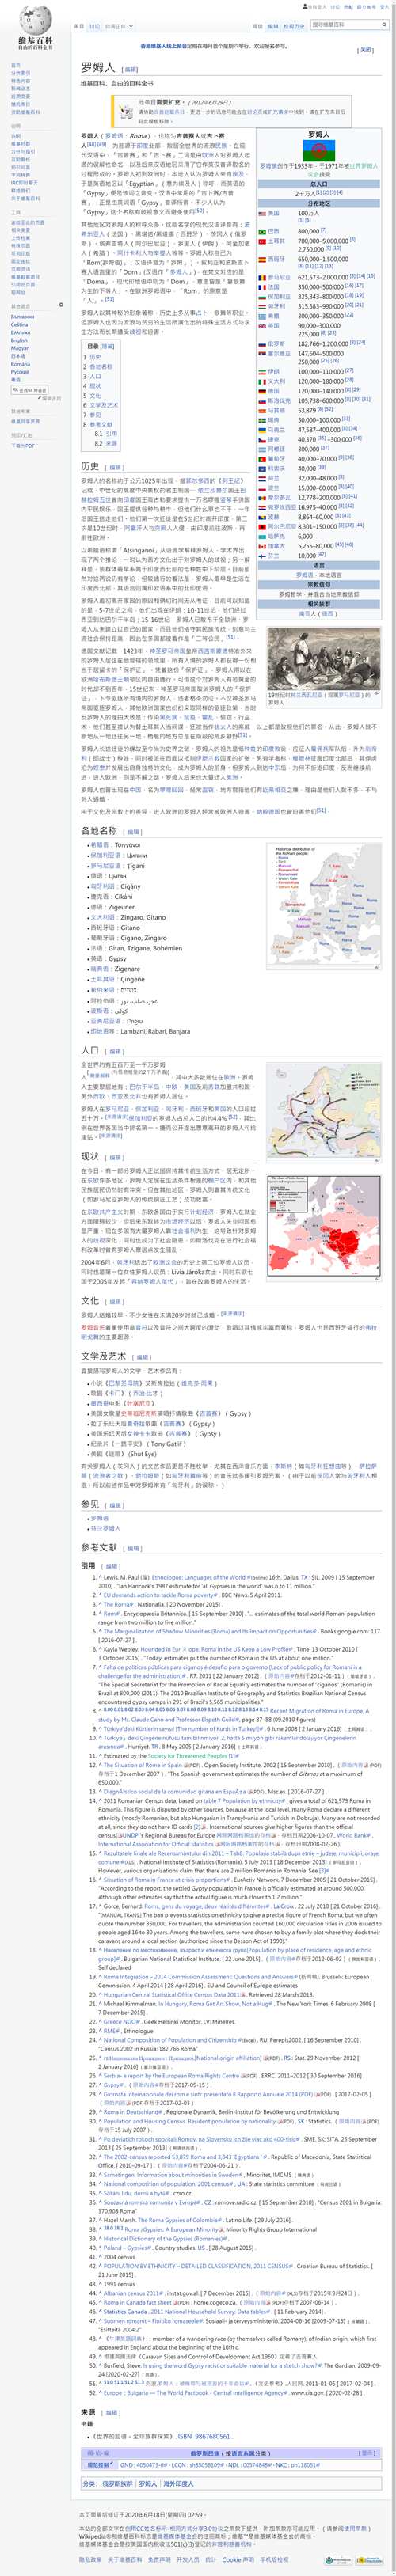The width and height of the screenshot is (396, 2576).
Task: Click the Greece flag icon (希腊)
Action: pos(263,317)
